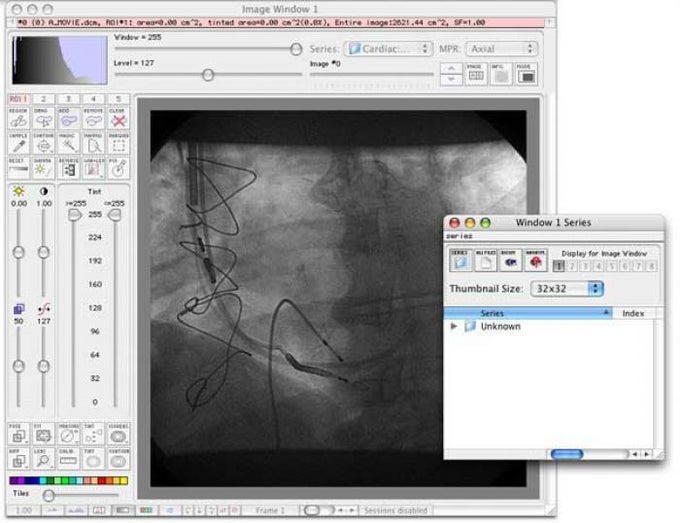Click the ALL FILES icon in Series window
This screenshot has width=680, height=523.
coord(486,260)
